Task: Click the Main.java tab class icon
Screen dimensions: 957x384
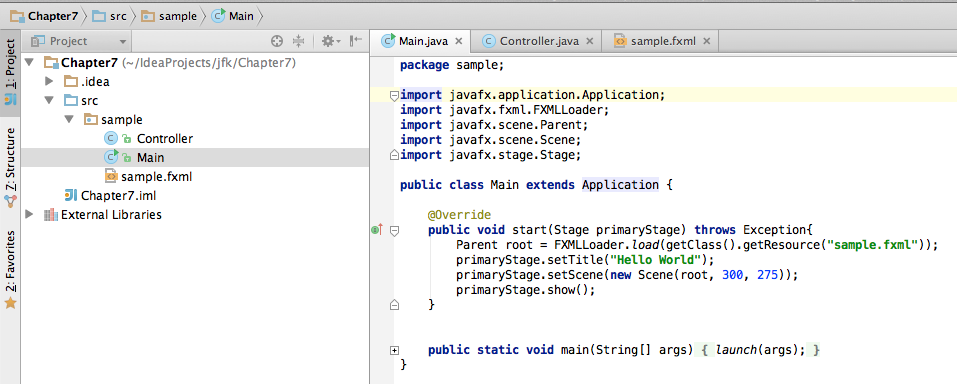Action: [x=388, y=41]
